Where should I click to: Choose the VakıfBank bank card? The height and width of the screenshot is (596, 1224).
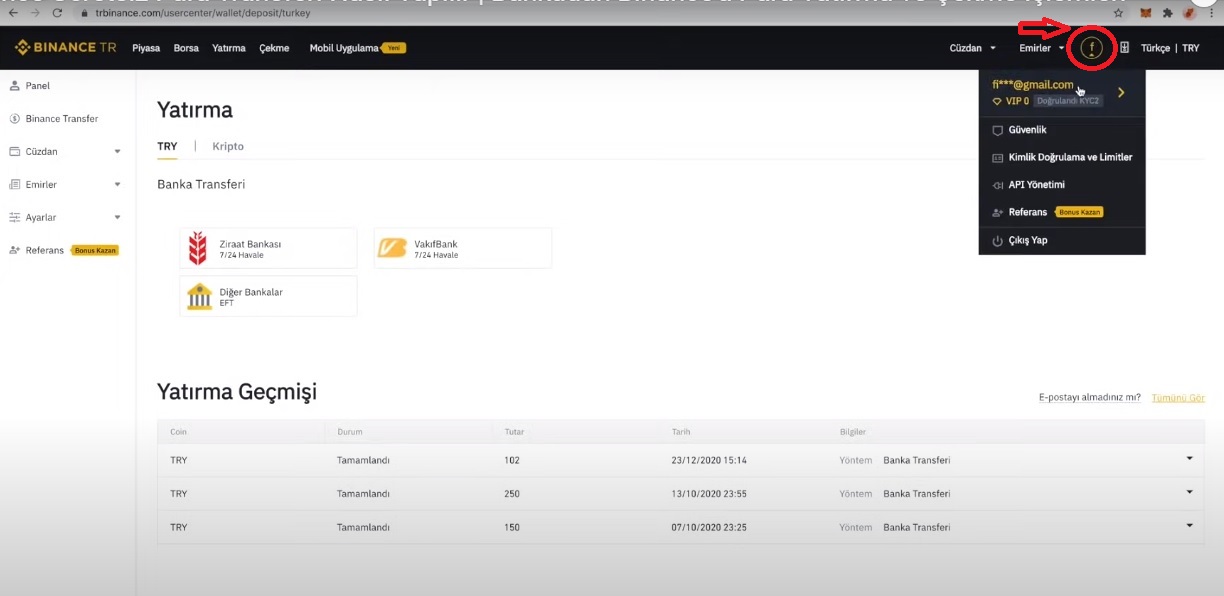point(462,248)
